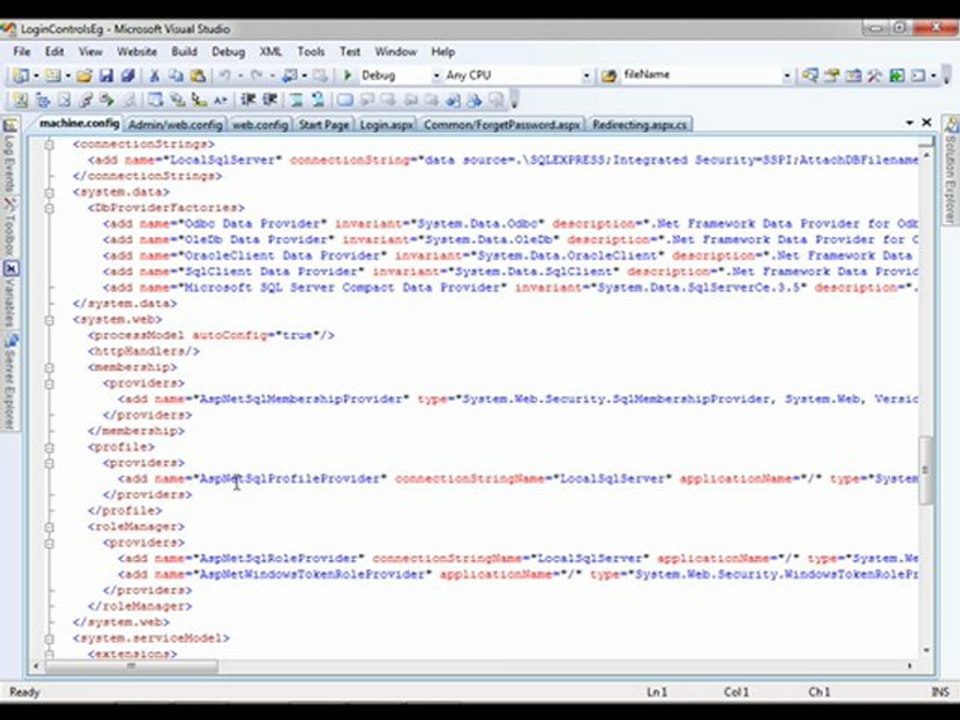Viewport: 960px width, 720px height.
Task: Click the Paste clipboard icon
Action: (197, 75)
